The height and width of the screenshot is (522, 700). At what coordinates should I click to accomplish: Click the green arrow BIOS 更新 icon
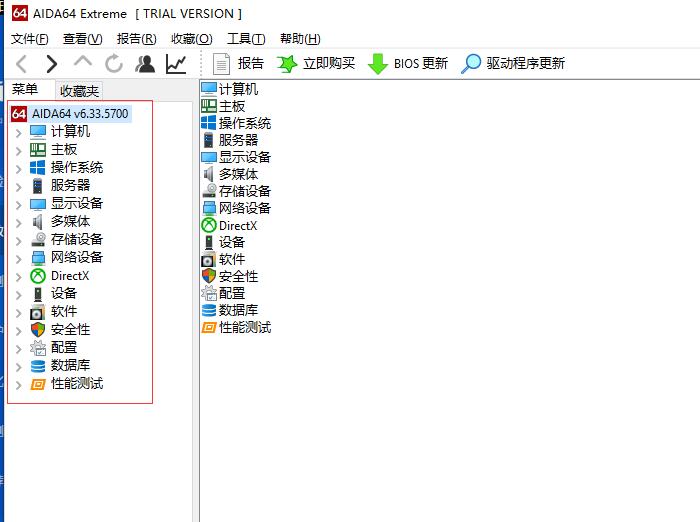point(378,64)
